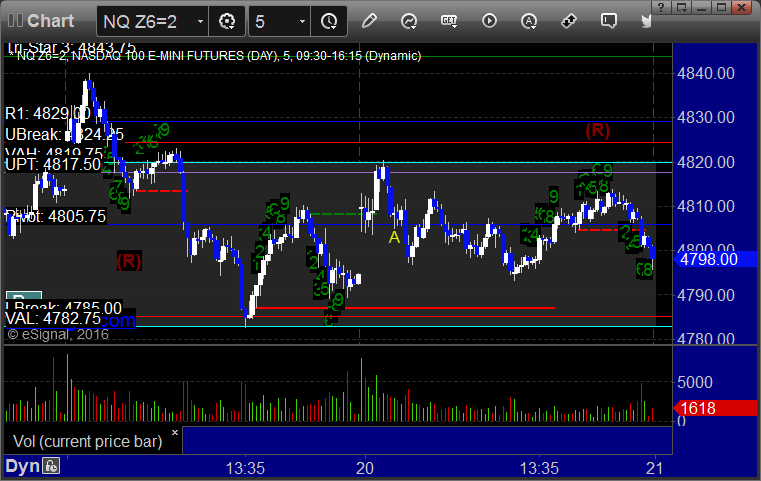This screenshot has width=761, height=481.
Task: Select the pencil drawing tools icon
Action: point(369,21)
